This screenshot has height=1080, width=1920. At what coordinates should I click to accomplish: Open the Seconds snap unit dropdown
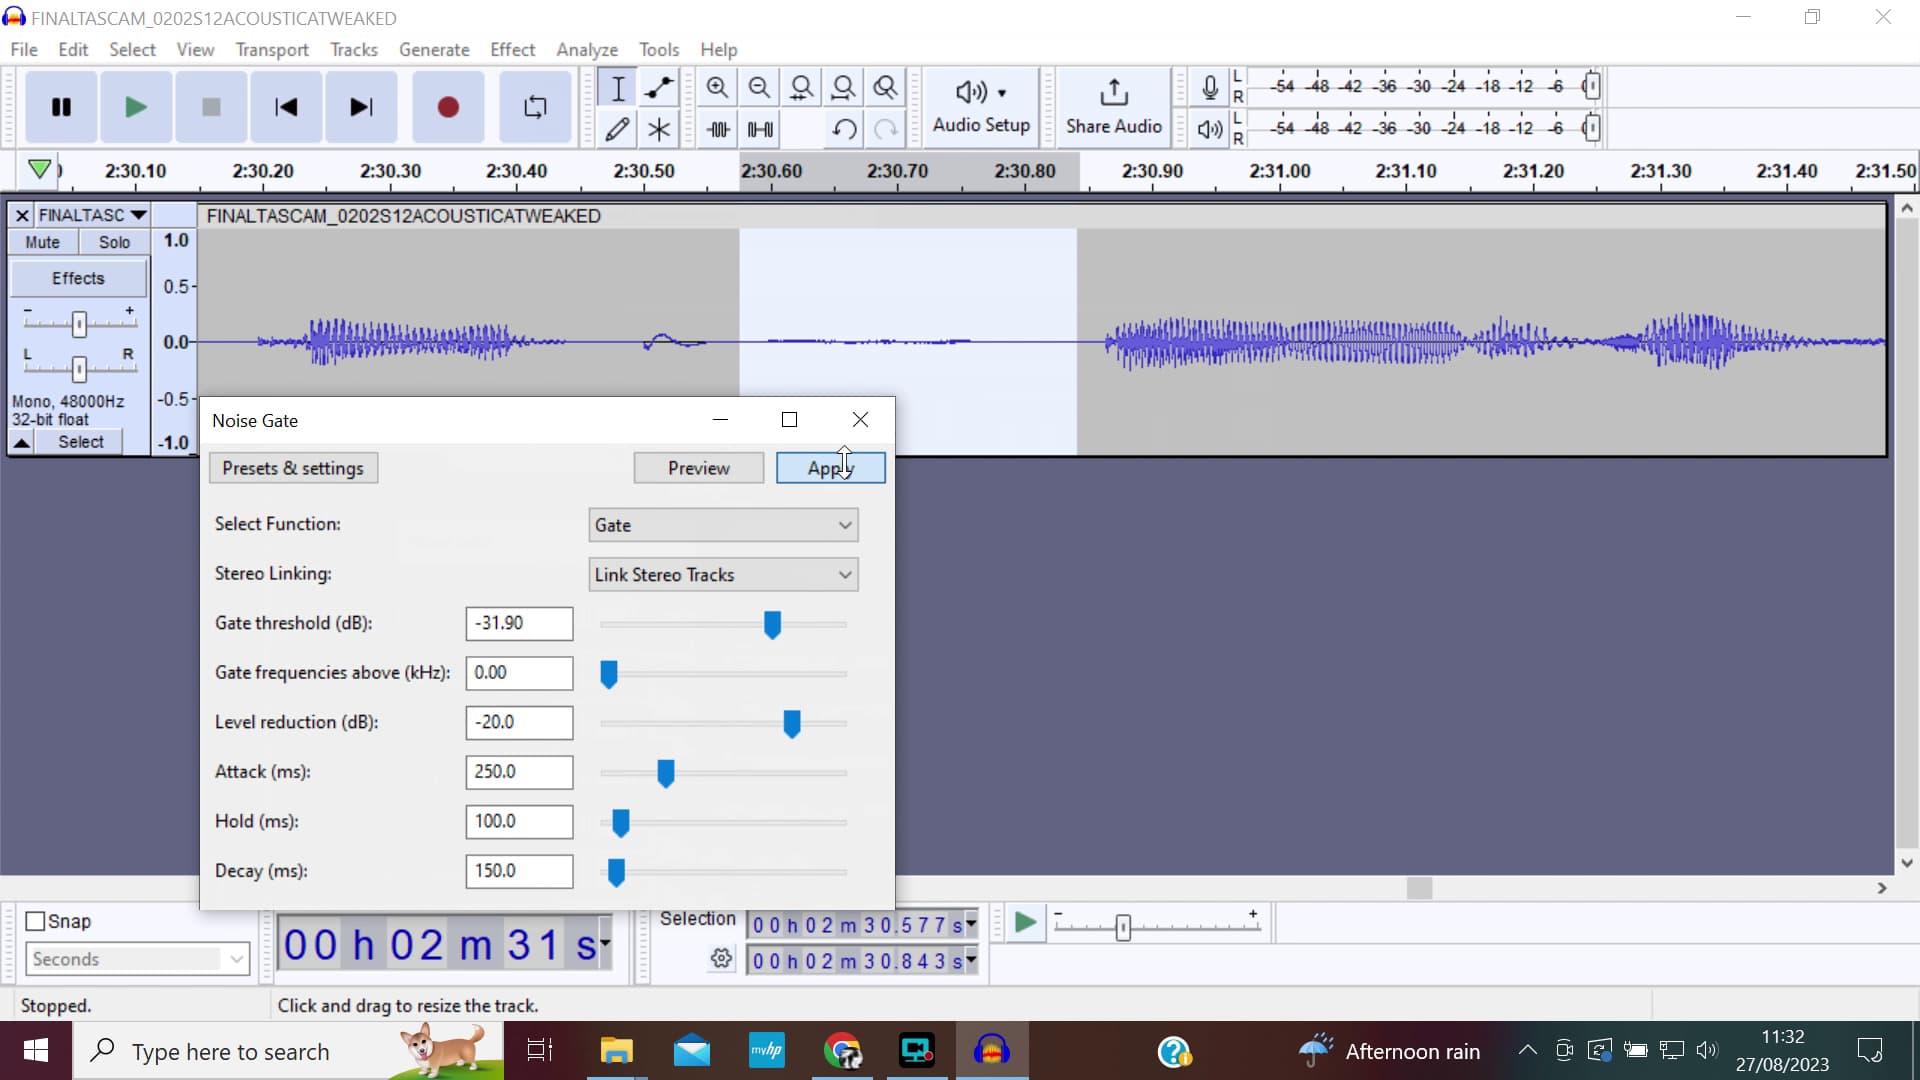pyautogui.click(x=137, y=959)
